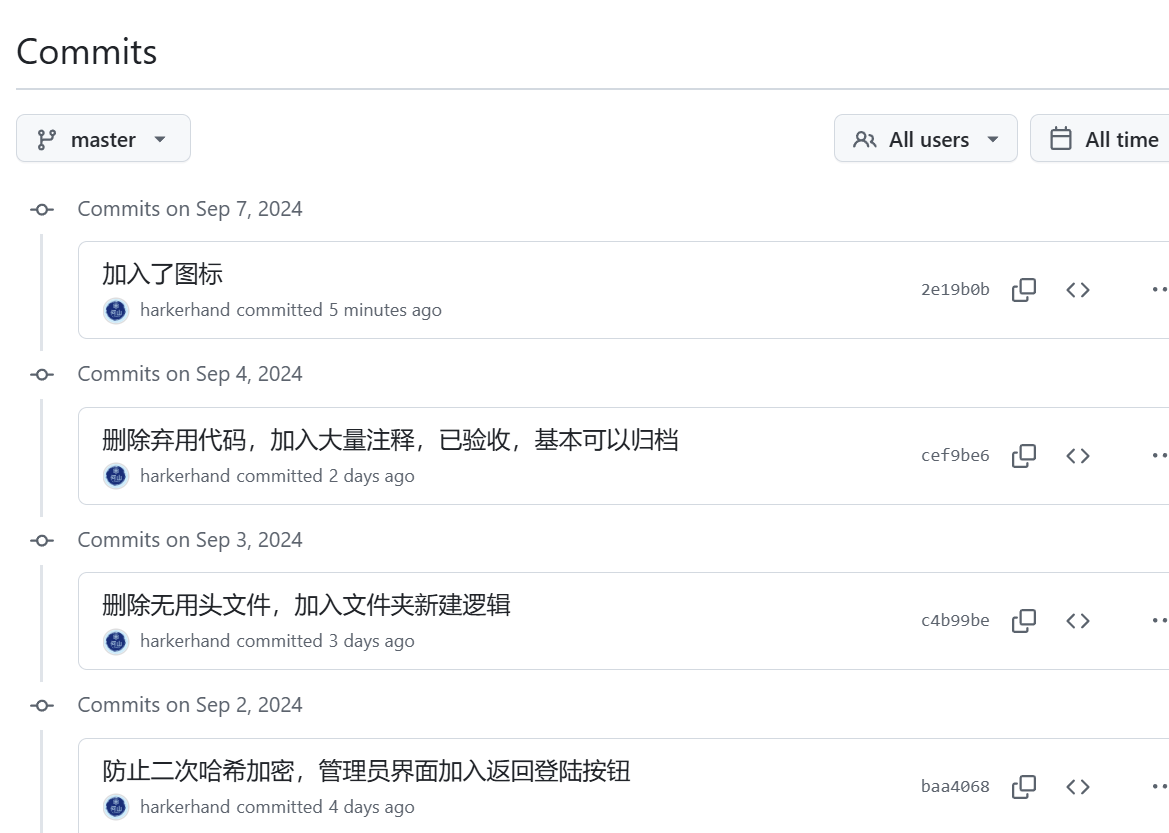This screenshot has width=1169, height=833.
Task: Open the master branch dropdown
Action: tap(103, 139)
